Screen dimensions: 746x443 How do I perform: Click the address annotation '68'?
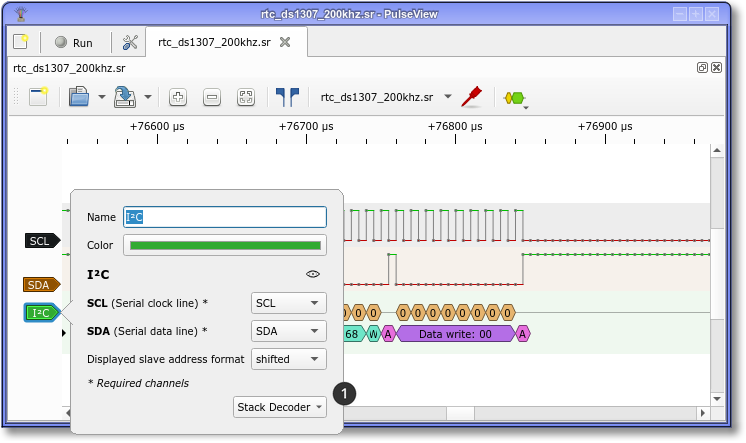(353, 334)
